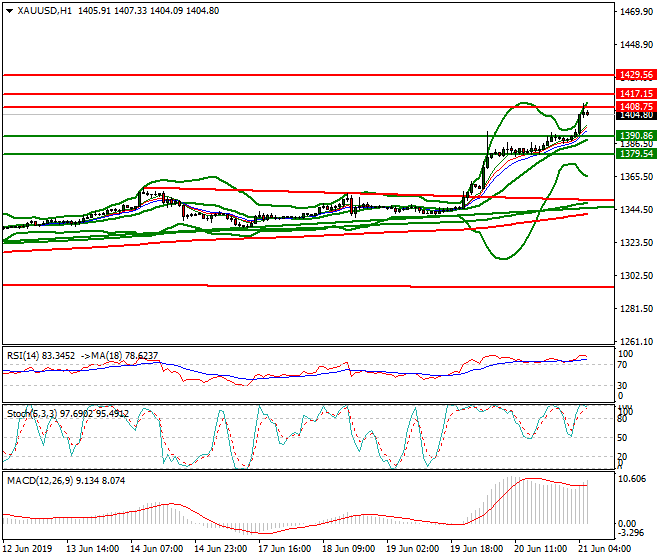Select the 1302.50 price scale value
Screen dimensions: 660x560
tap(636, 276)
